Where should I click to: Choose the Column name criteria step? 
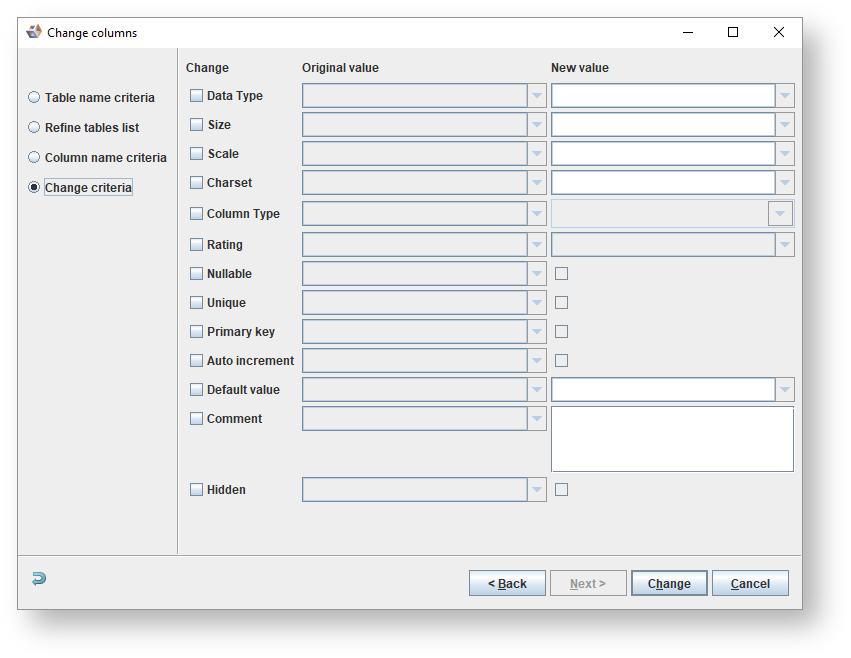[x=34, y=158]
